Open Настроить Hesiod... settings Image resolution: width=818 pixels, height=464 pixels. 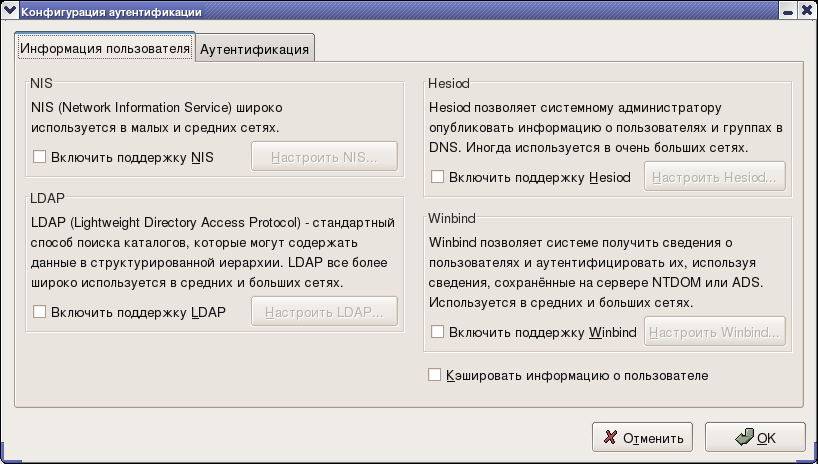[714, 178]
